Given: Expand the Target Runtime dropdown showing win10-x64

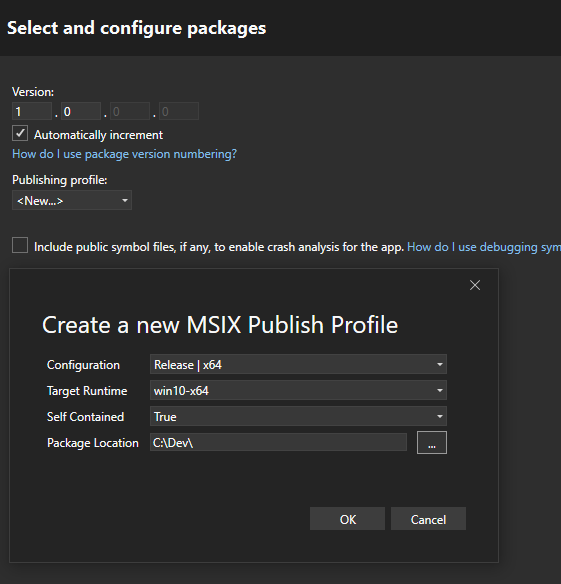Looking at the screenshot, I should (x=298, y=390).
